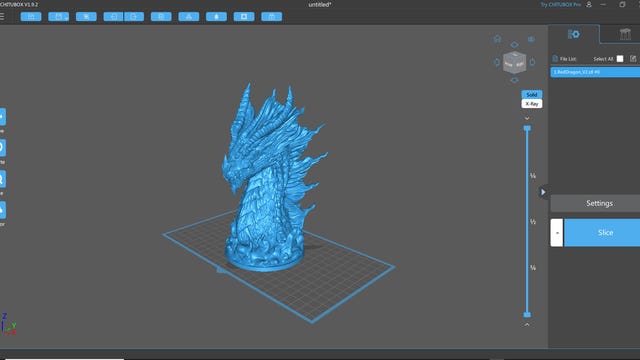
Task: Check the Select All checkbox
Action: click(620, 59)
